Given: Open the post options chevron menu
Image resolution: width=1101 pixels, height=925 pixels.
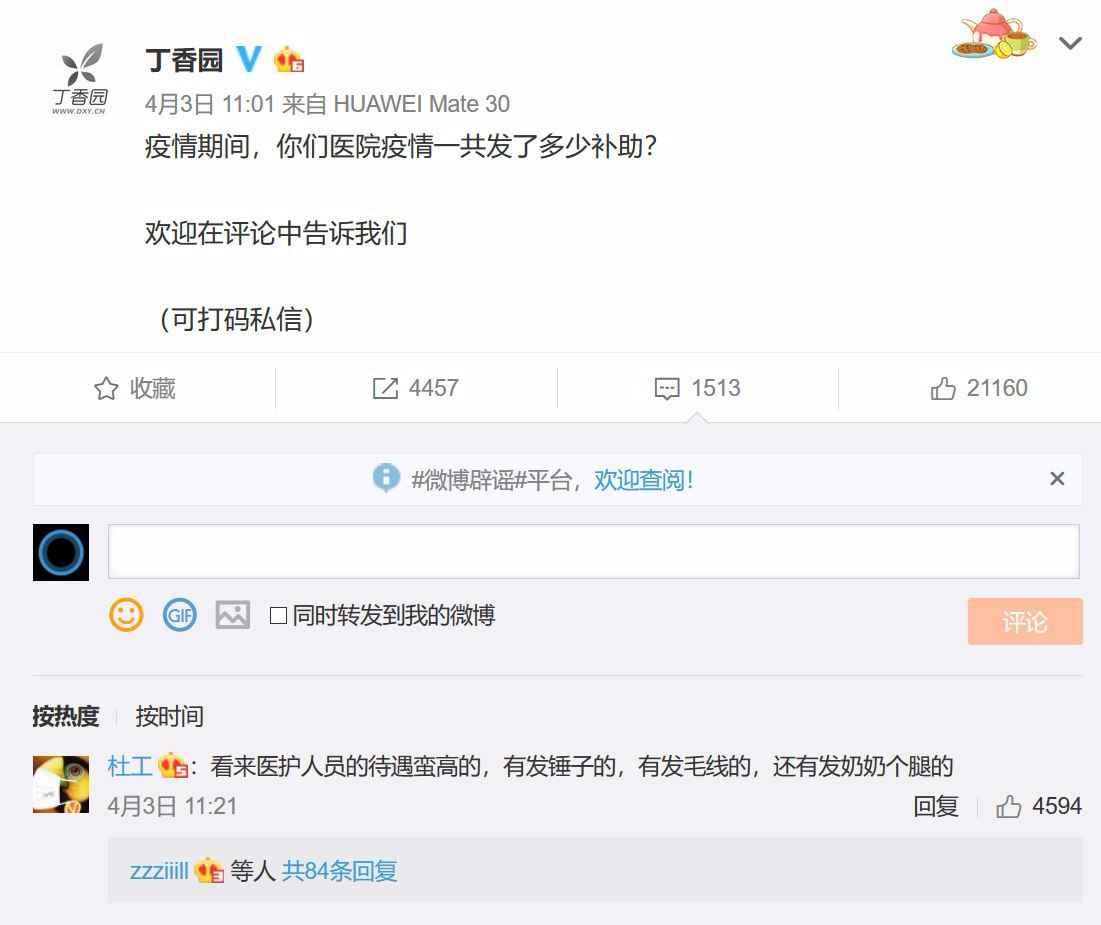Looking at the screenshot, I should coord(1070,44).
